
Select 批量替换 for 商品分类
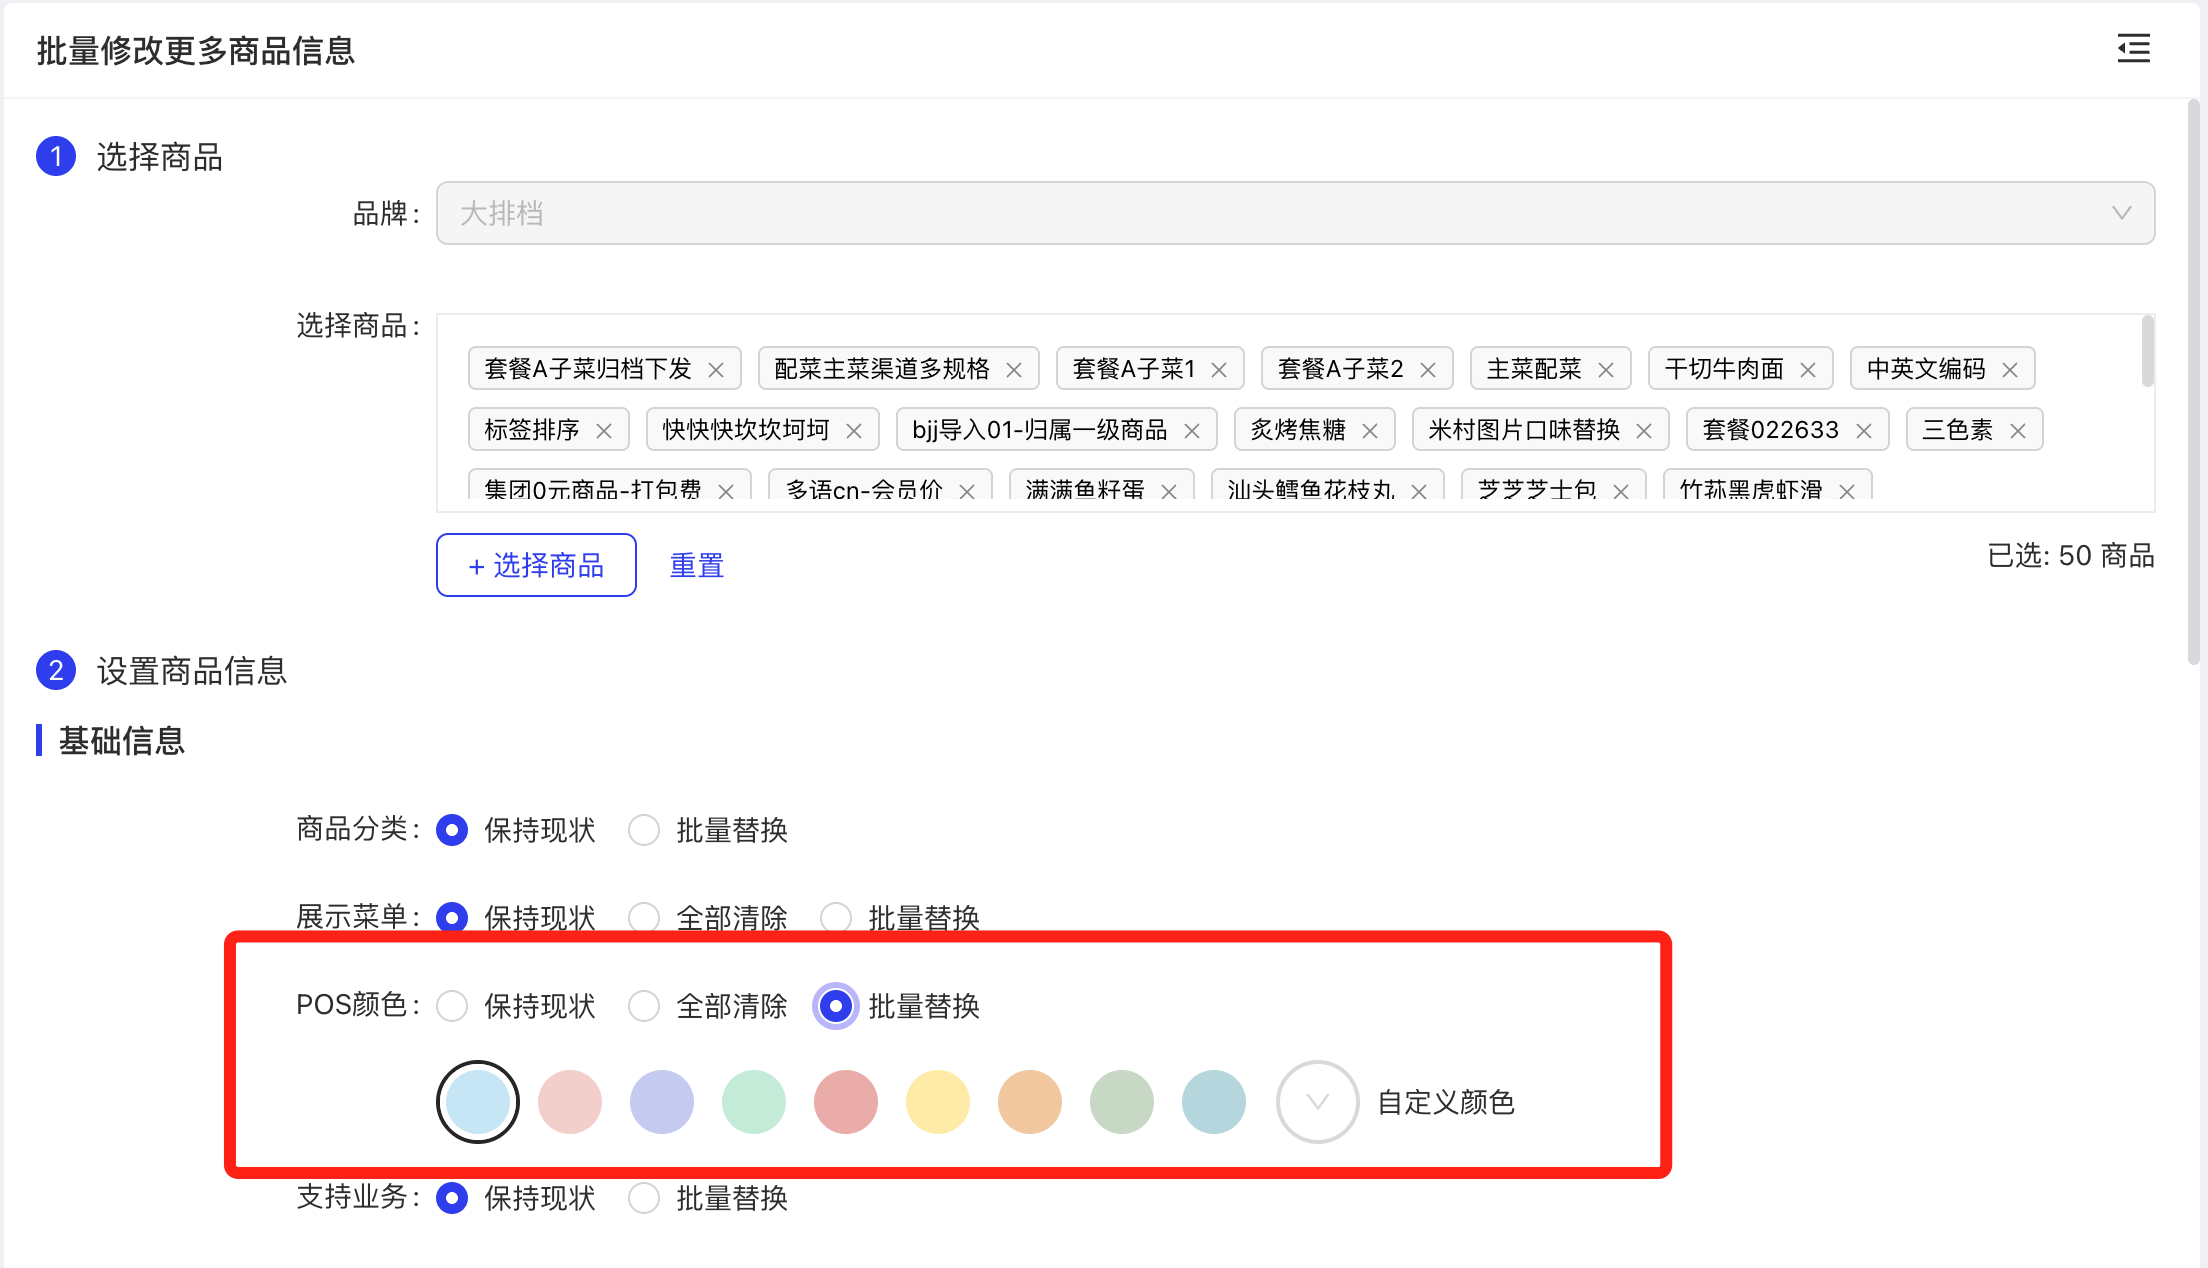tap(644, 830)
